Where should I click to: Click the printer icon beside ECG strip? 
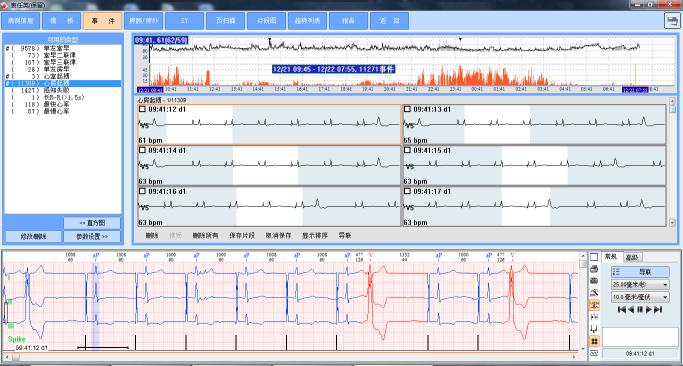point(594,269)
